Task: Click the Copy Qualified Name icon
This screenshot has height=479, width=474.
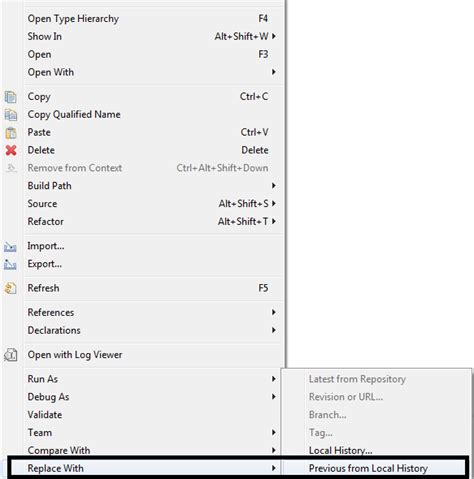Action: pyautogui.click(x=11, y=115)
